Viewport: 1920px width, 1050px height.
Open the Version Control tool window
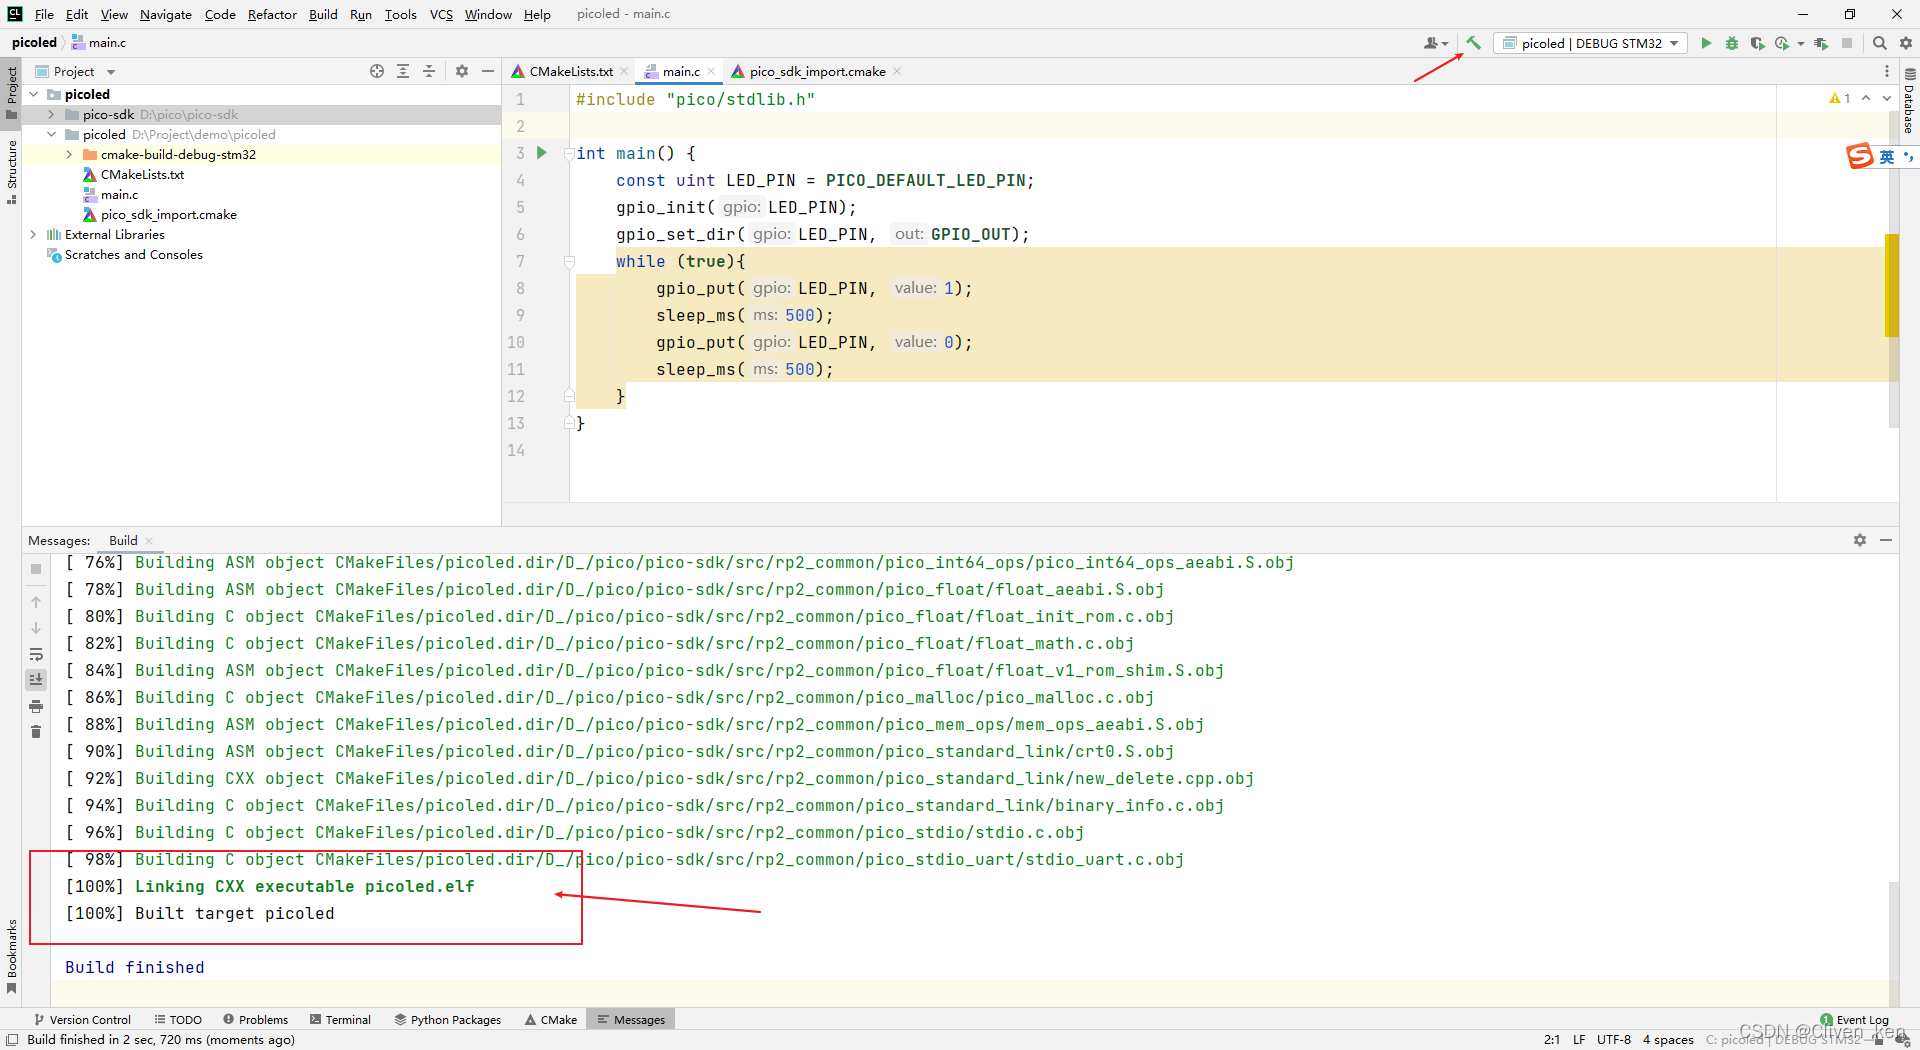tap(82, 1019)
